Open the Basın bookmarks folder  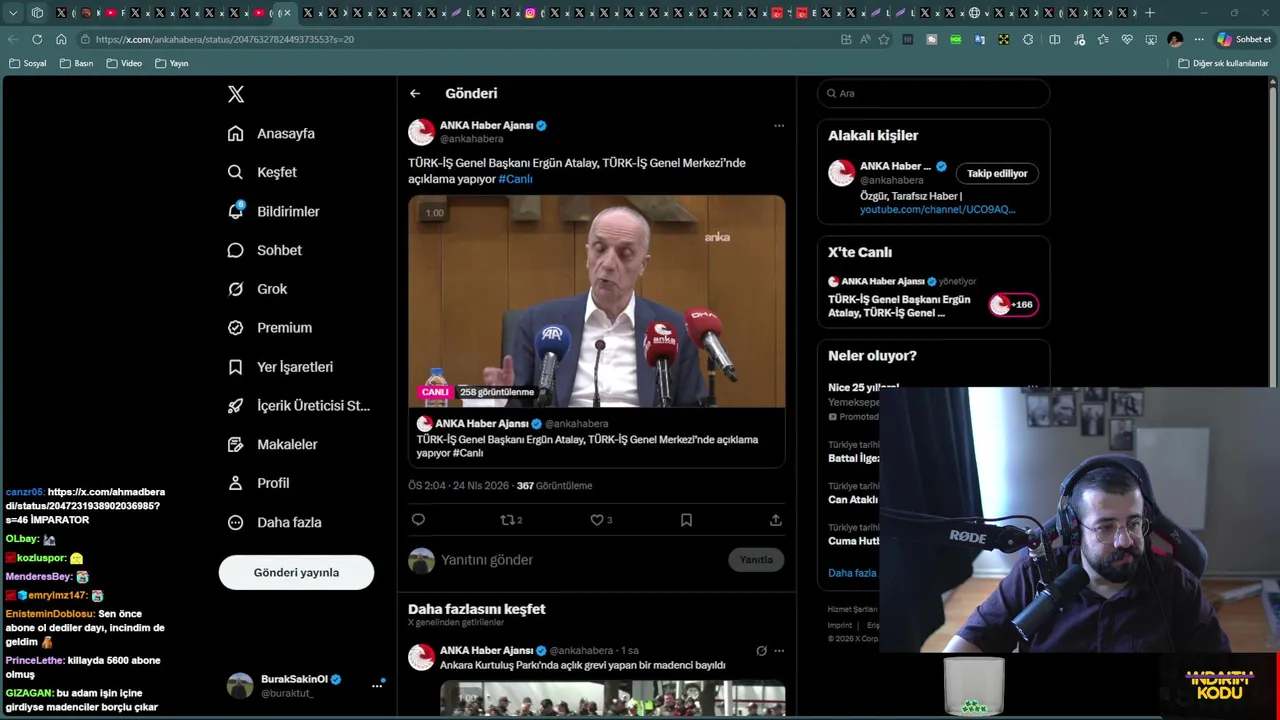77,63
